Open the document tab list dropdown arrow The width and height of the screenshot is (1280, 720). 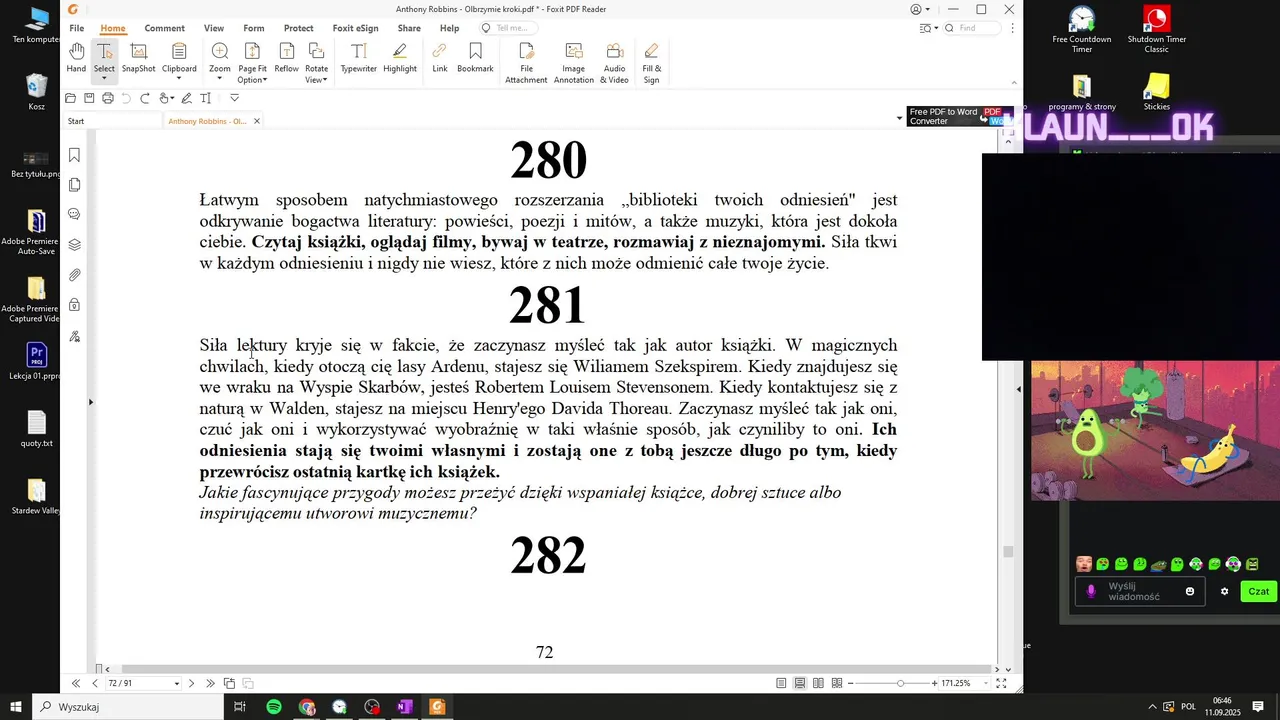(x=899, y=119)
